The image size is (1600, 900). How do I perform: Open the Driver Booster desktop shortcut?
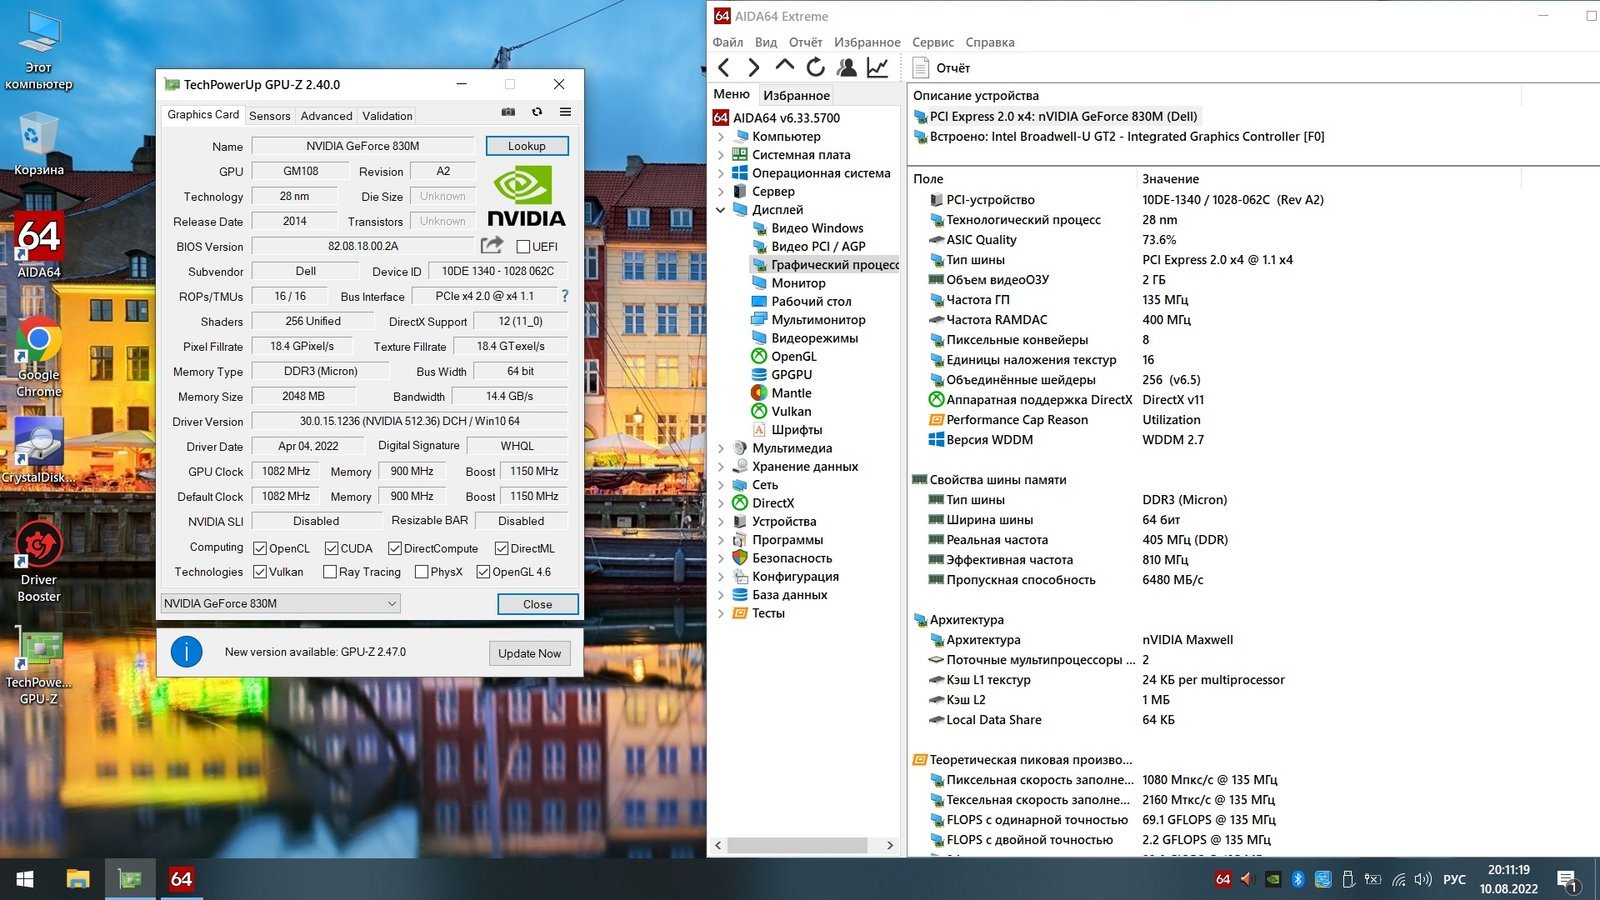[38, 562]
